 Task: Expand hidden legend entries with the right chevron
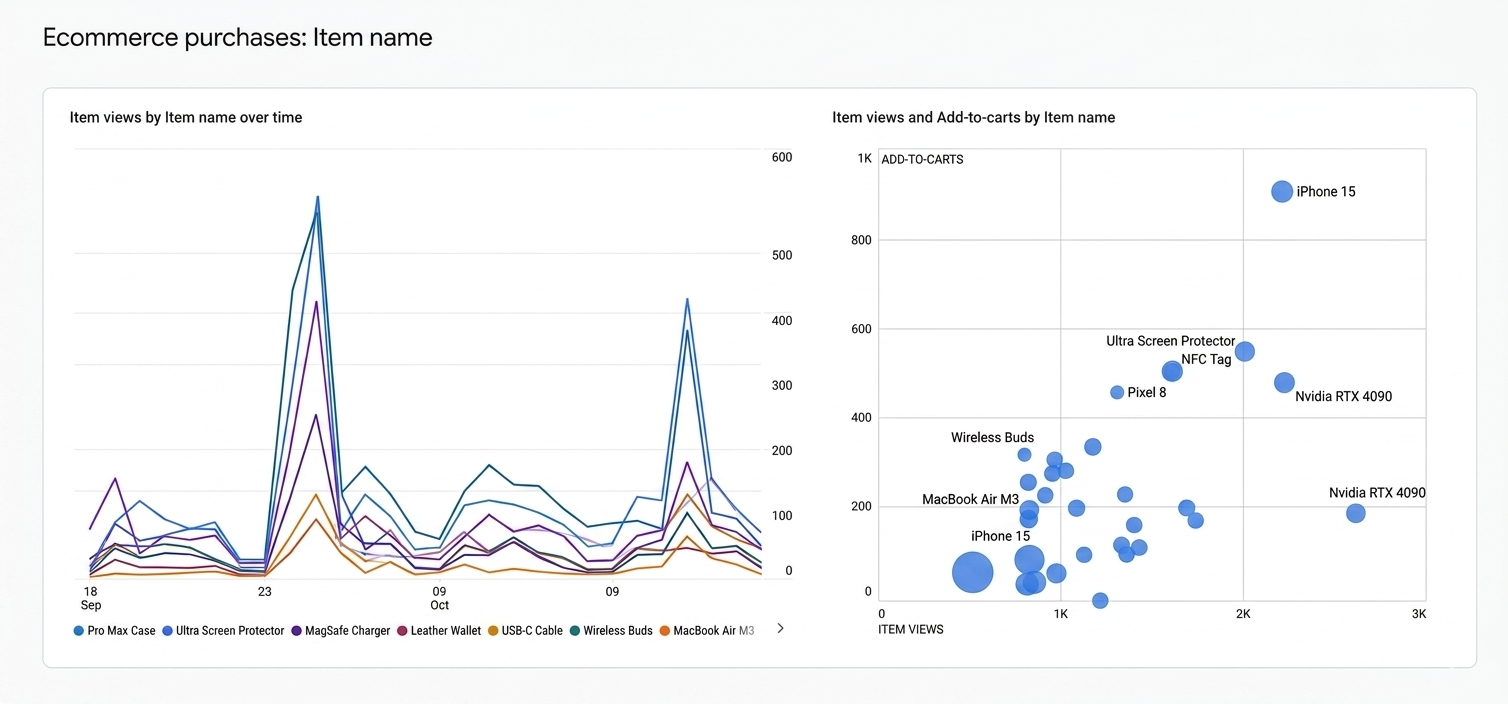781,629
